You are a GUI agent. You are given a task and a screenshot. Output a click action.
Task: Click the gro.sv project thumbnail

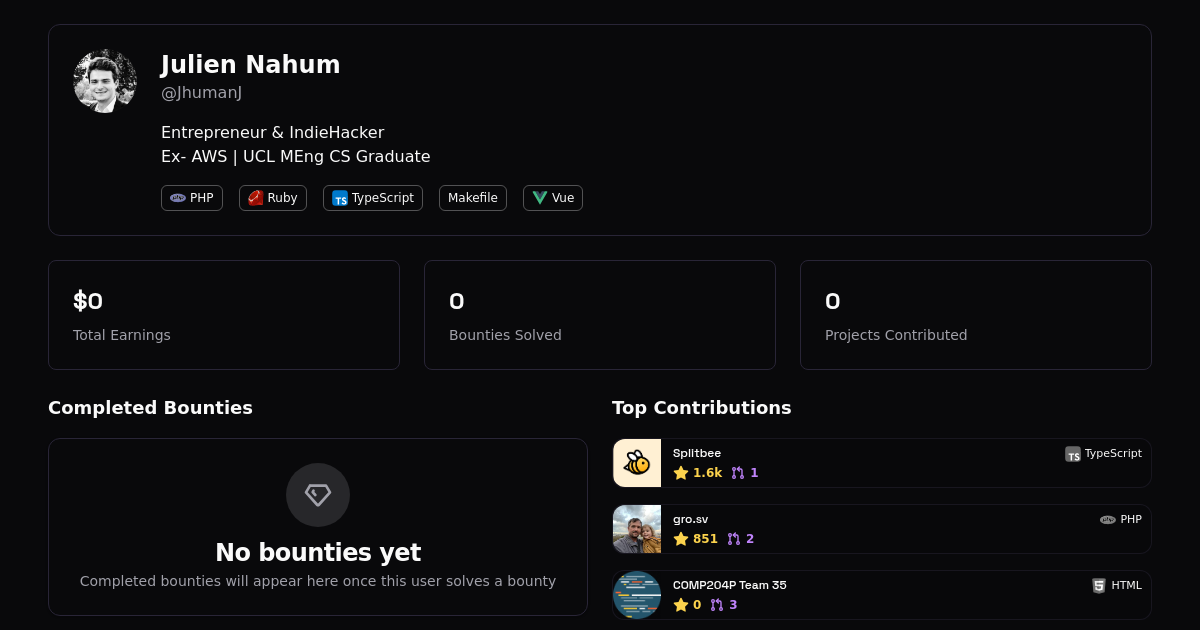pyautogui.click(x=637, y=529)
